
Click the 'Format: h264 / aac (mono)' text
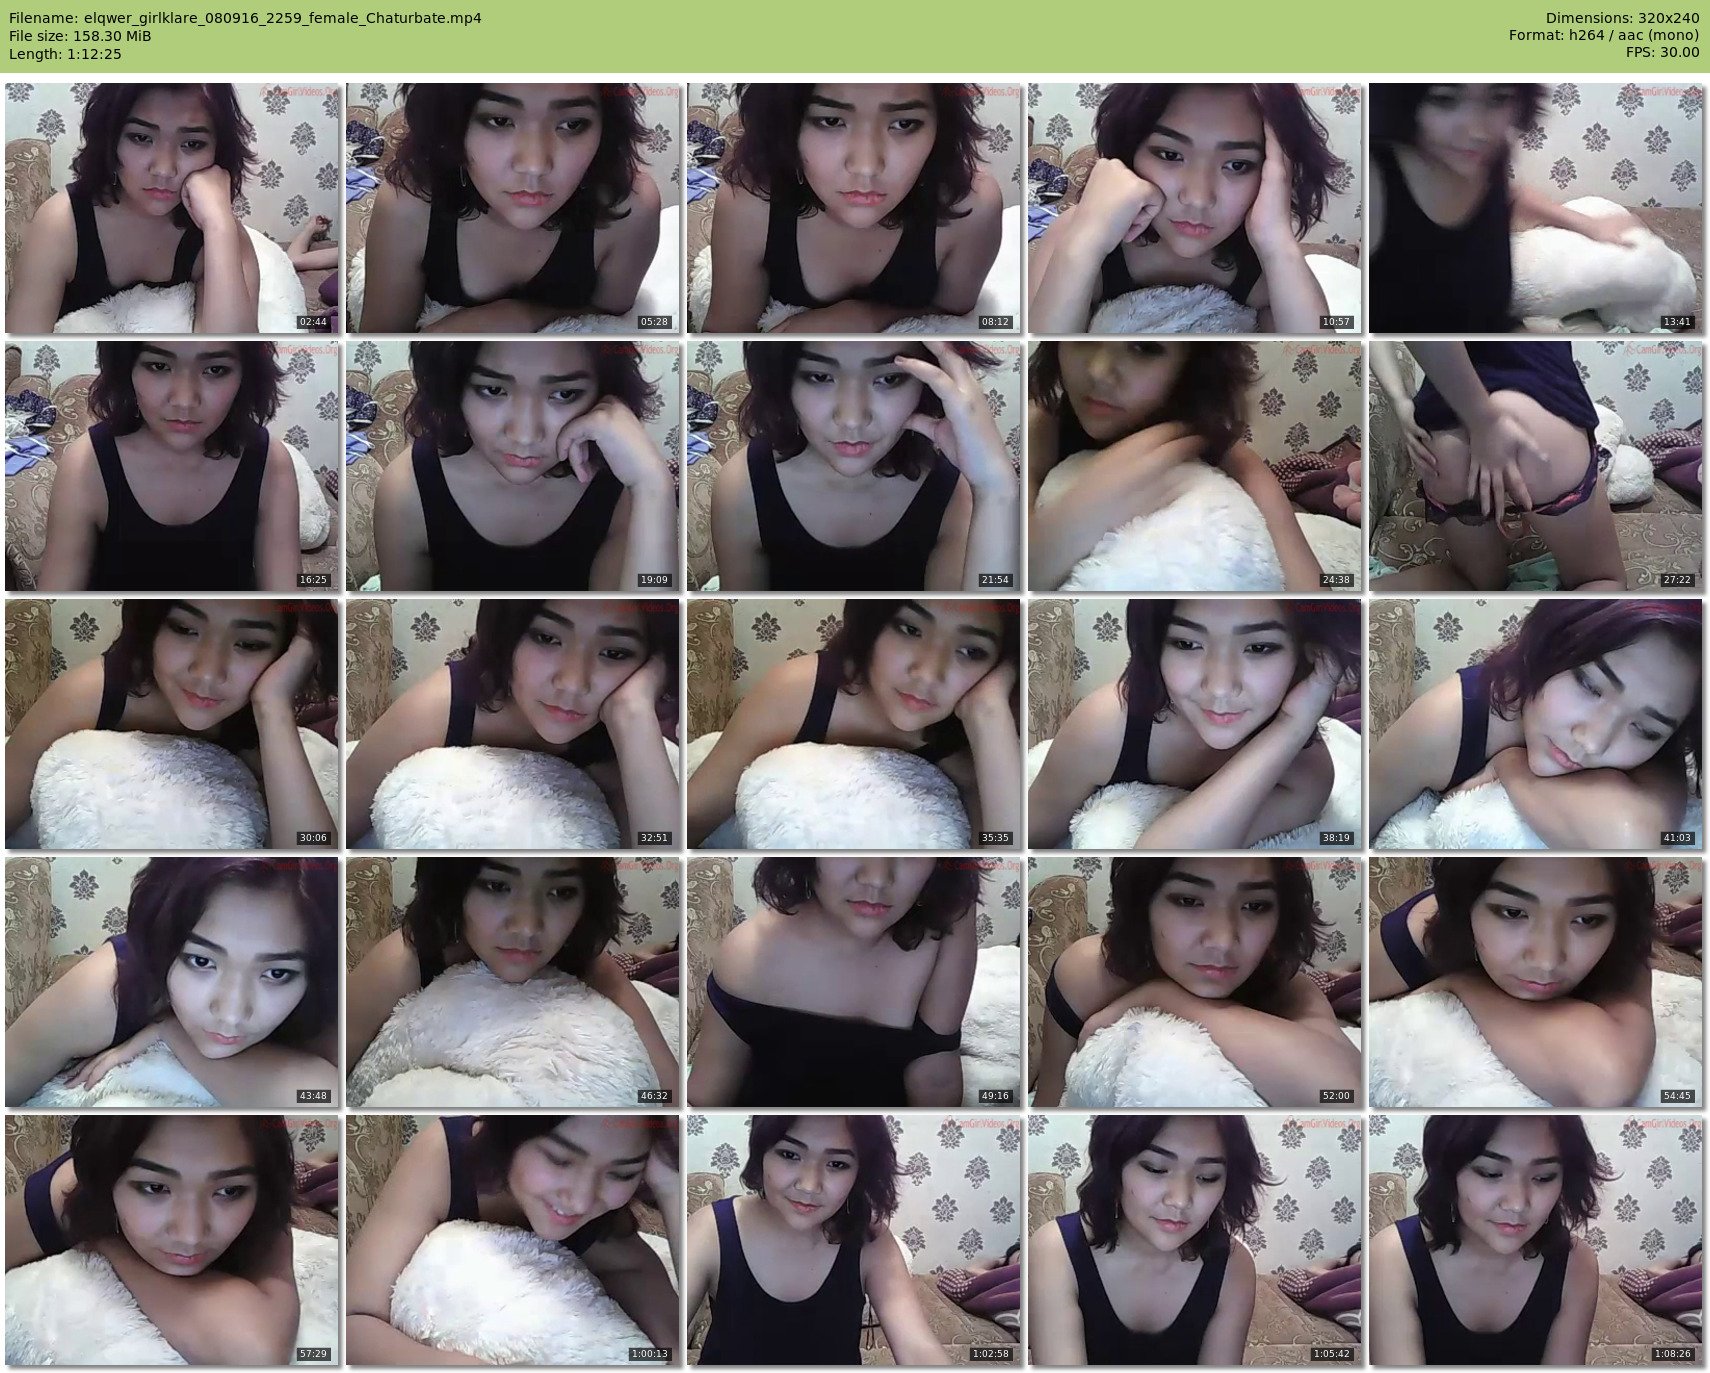pyautogui.click(x=1604, y=36)
